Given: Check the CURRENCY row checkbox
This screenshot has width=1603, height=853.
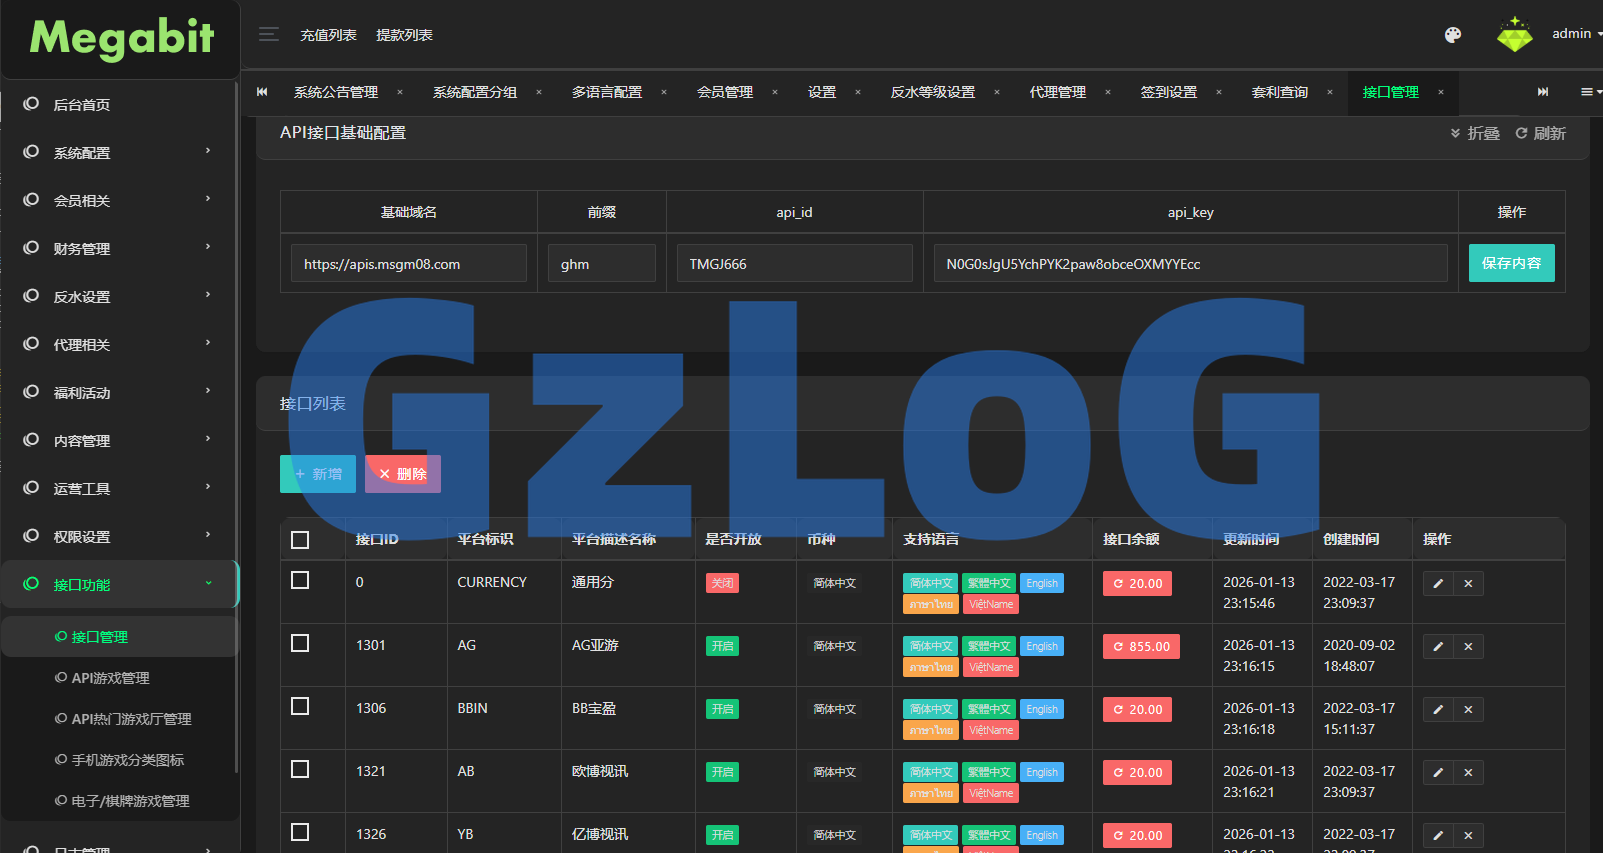Looking at the screenshot, I should pos(300,581).
